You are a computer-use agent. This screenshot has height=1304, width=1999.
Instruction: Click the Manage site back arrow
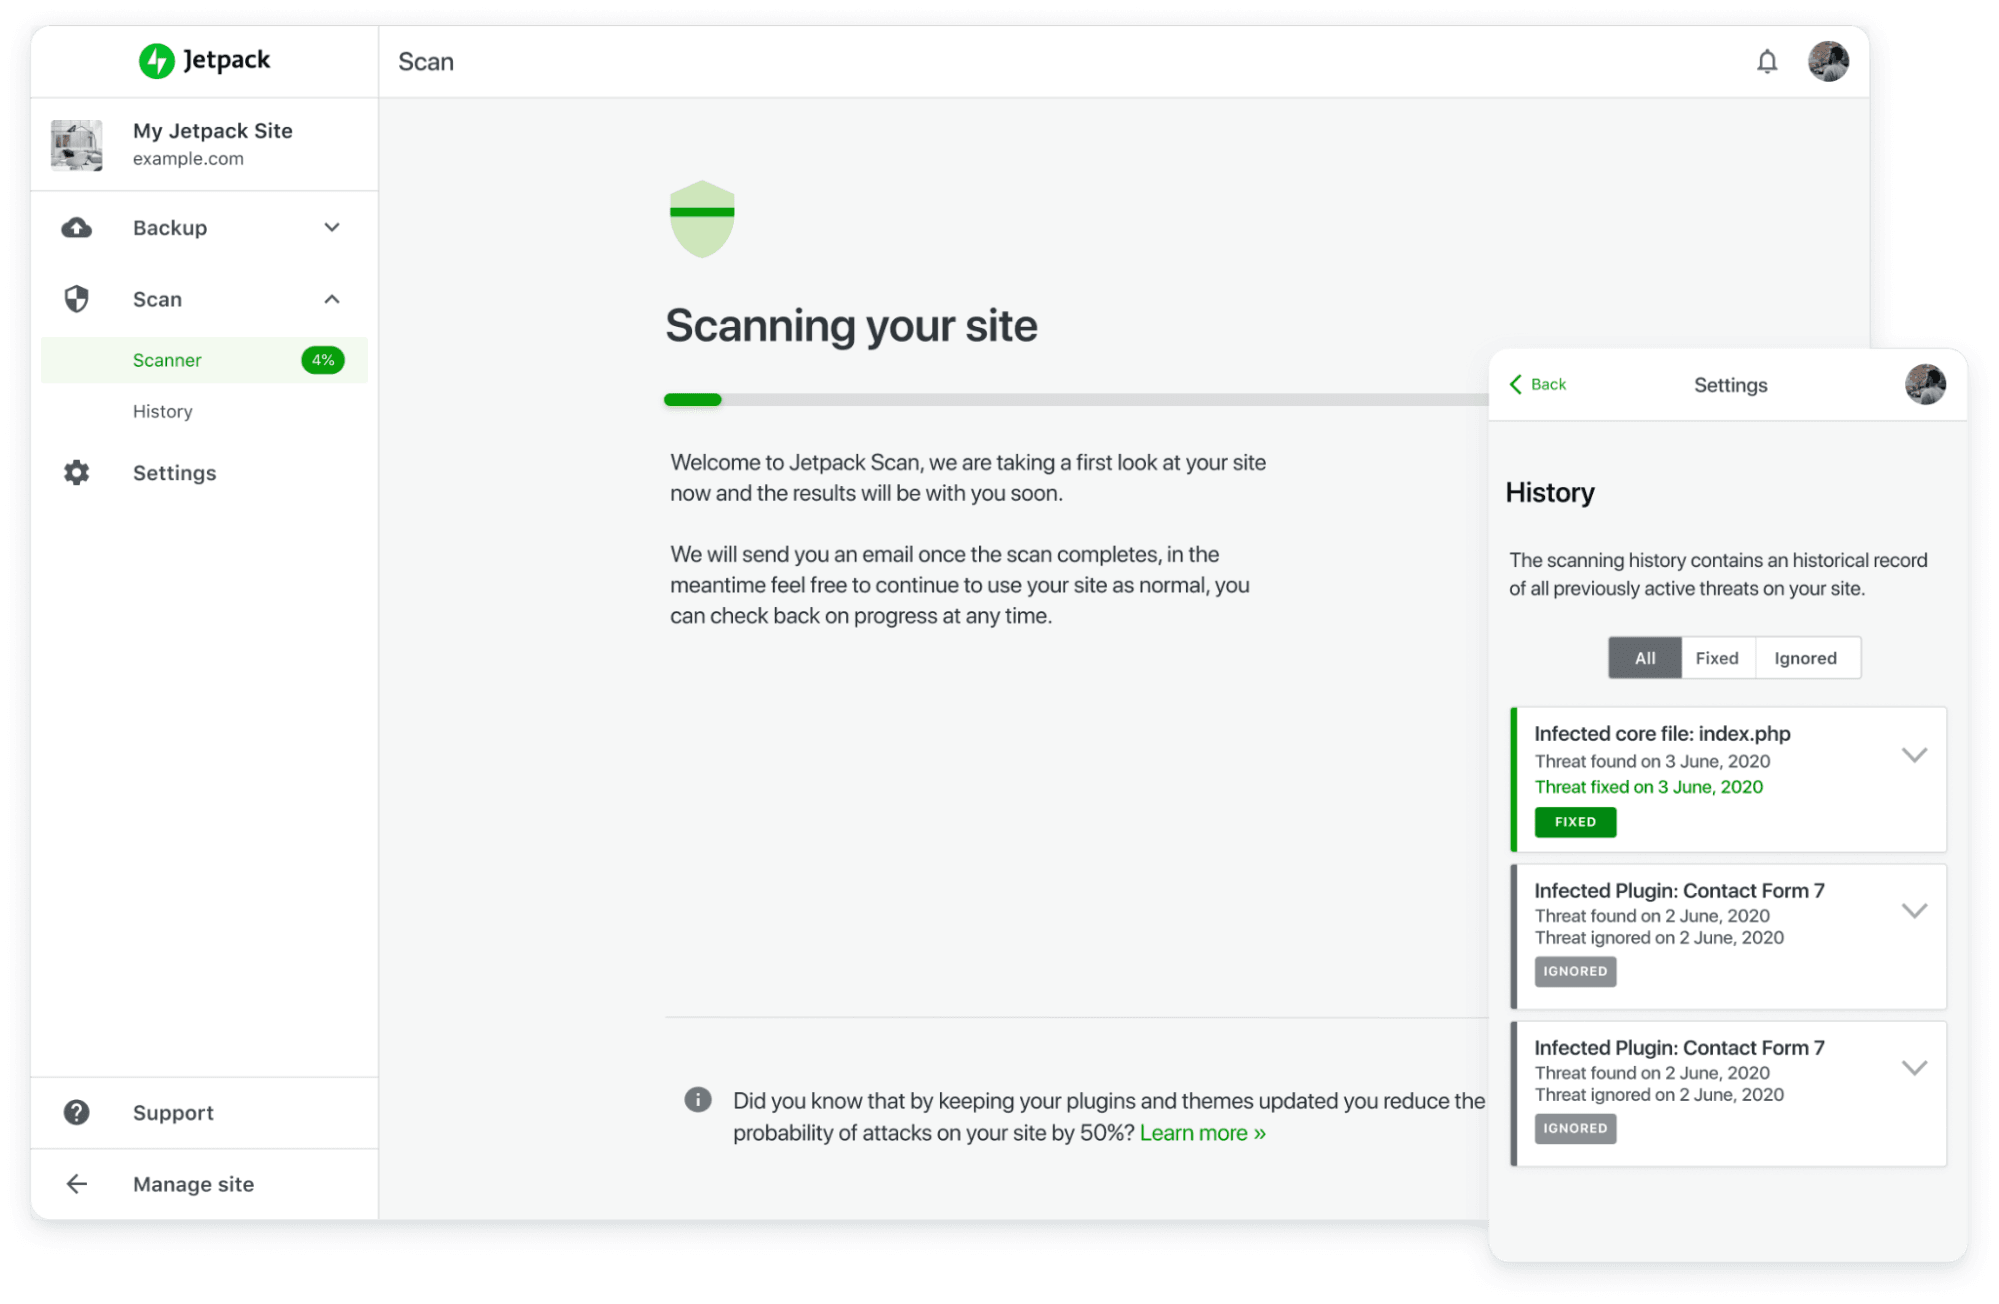point(77,1184)
